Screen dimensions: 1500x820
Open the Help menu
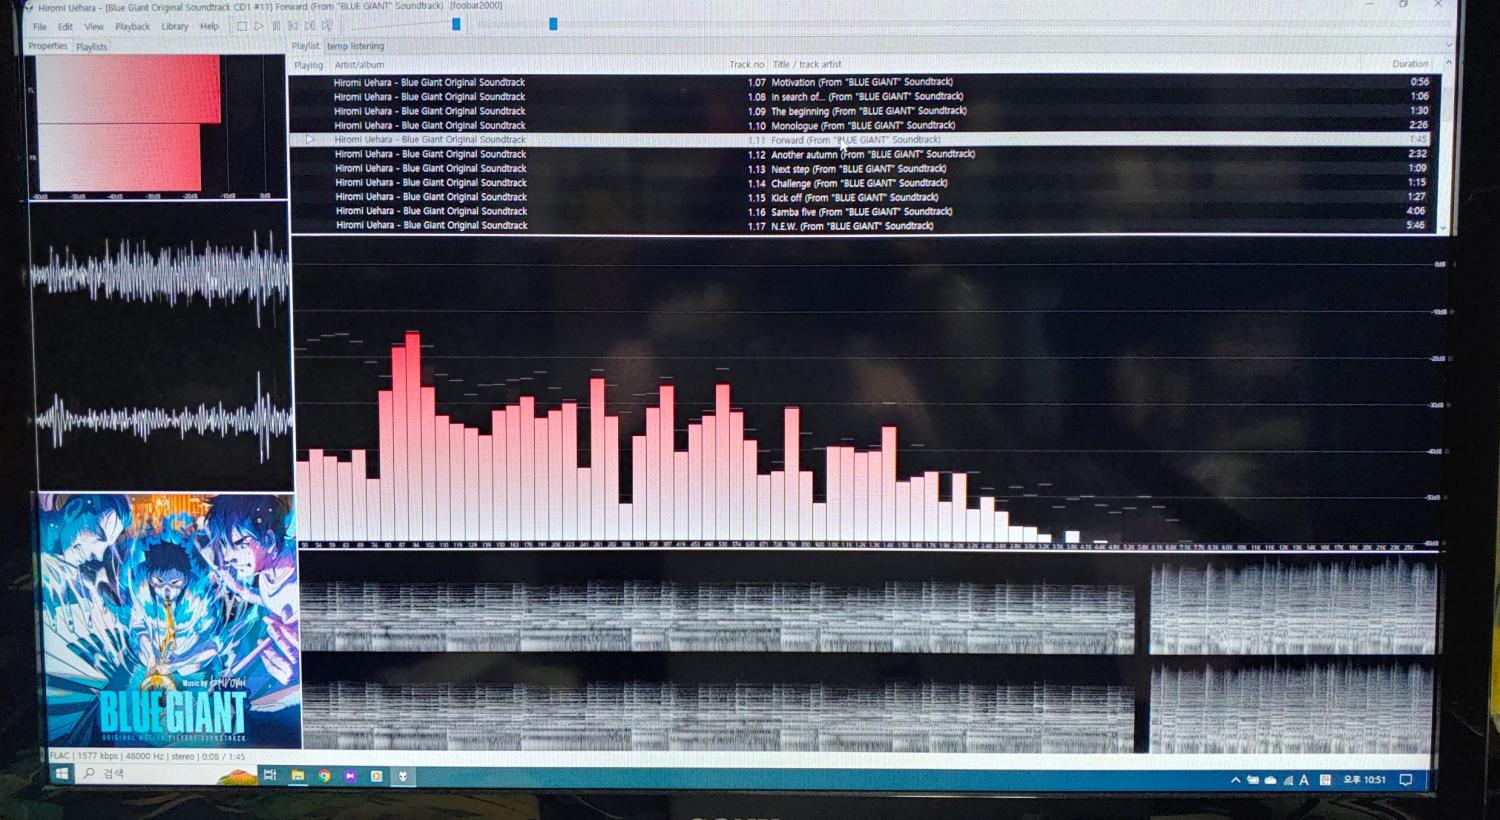[209, 27]
